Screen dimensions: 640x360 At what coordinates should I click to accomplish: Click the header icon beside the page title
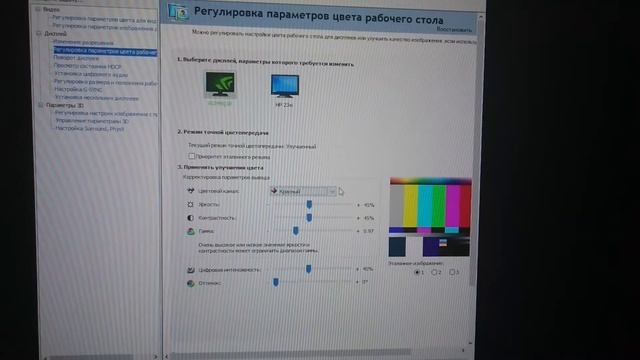(x=178, y=12)
